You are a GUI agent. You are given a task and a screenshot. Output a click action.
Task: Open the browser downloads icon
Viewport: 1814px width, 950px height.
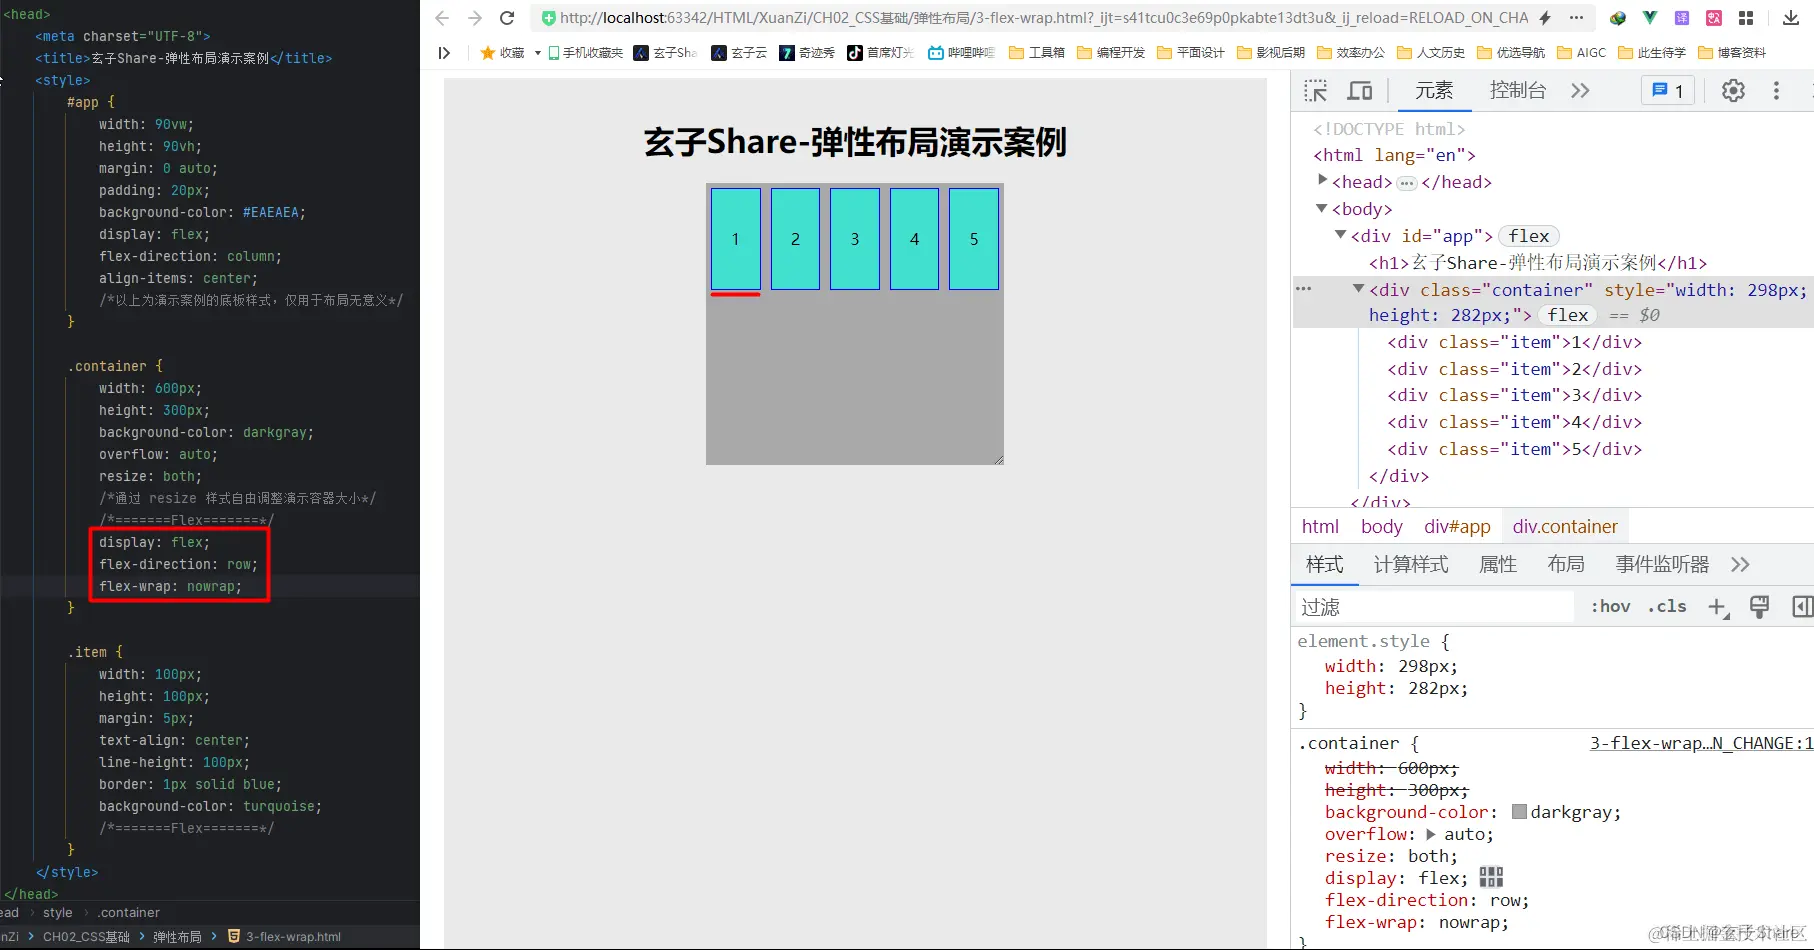tap(1792, 17)
